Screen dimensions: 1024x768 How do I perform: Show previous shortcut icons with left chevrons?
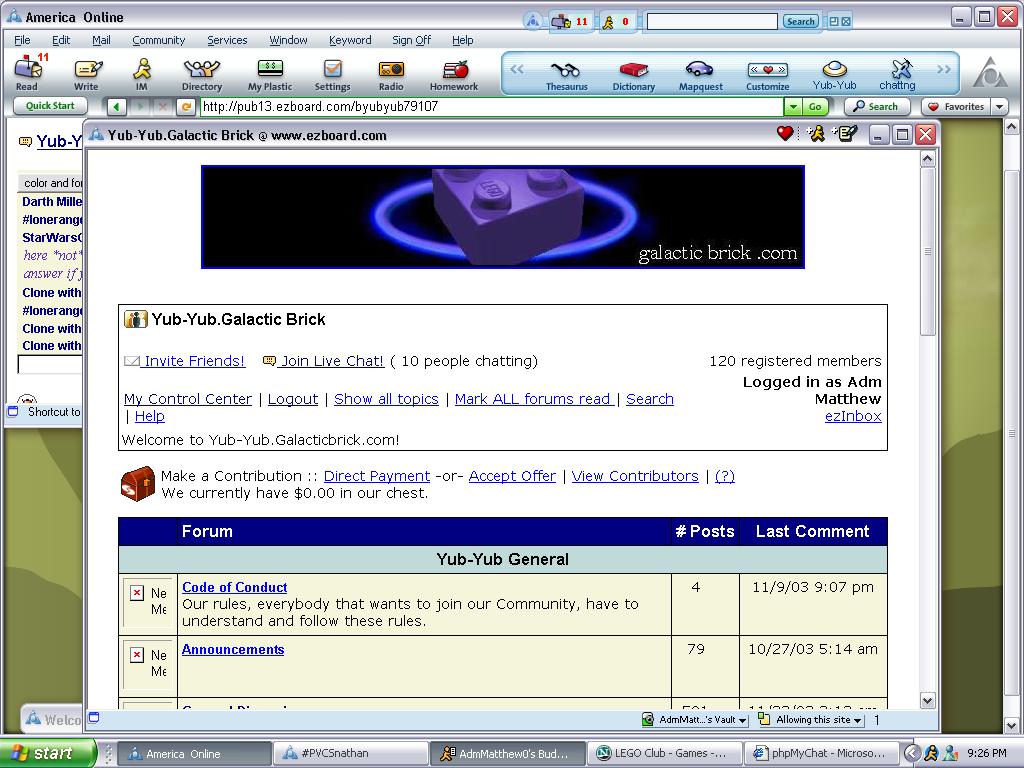[517, 69]
